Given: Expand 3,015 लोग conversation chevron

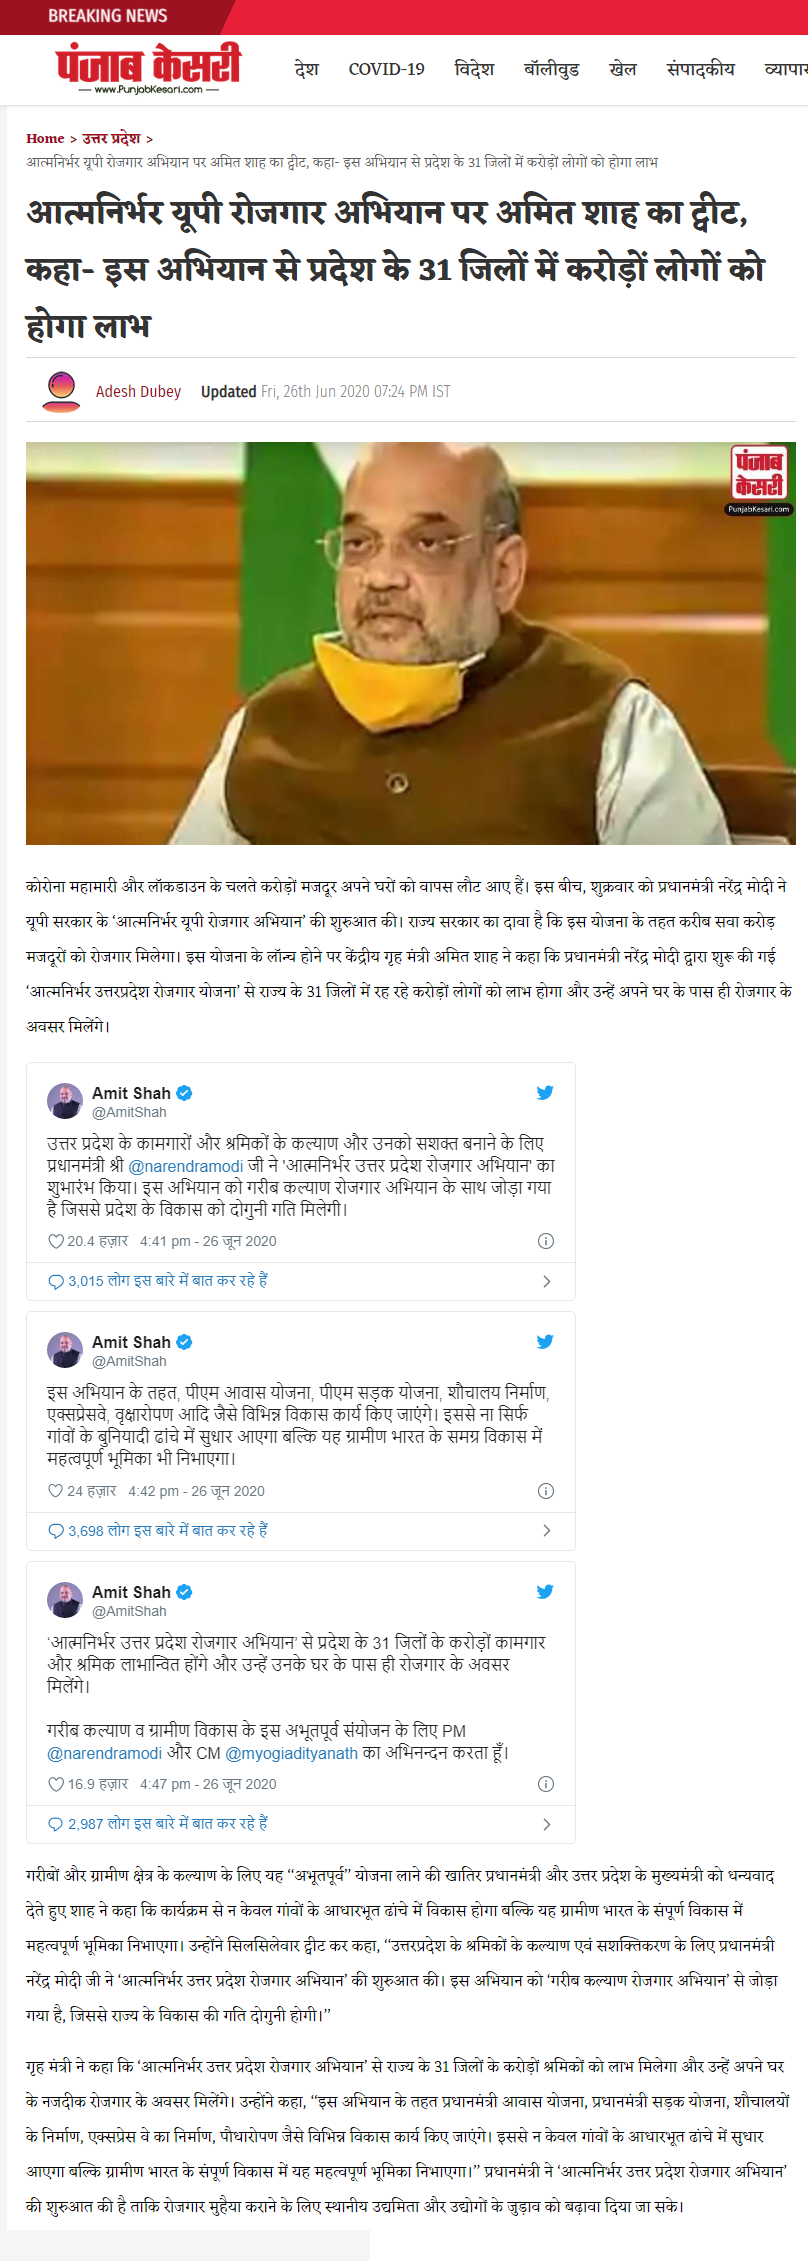Looking at the screenshot, I should (x=546, y=1281).
